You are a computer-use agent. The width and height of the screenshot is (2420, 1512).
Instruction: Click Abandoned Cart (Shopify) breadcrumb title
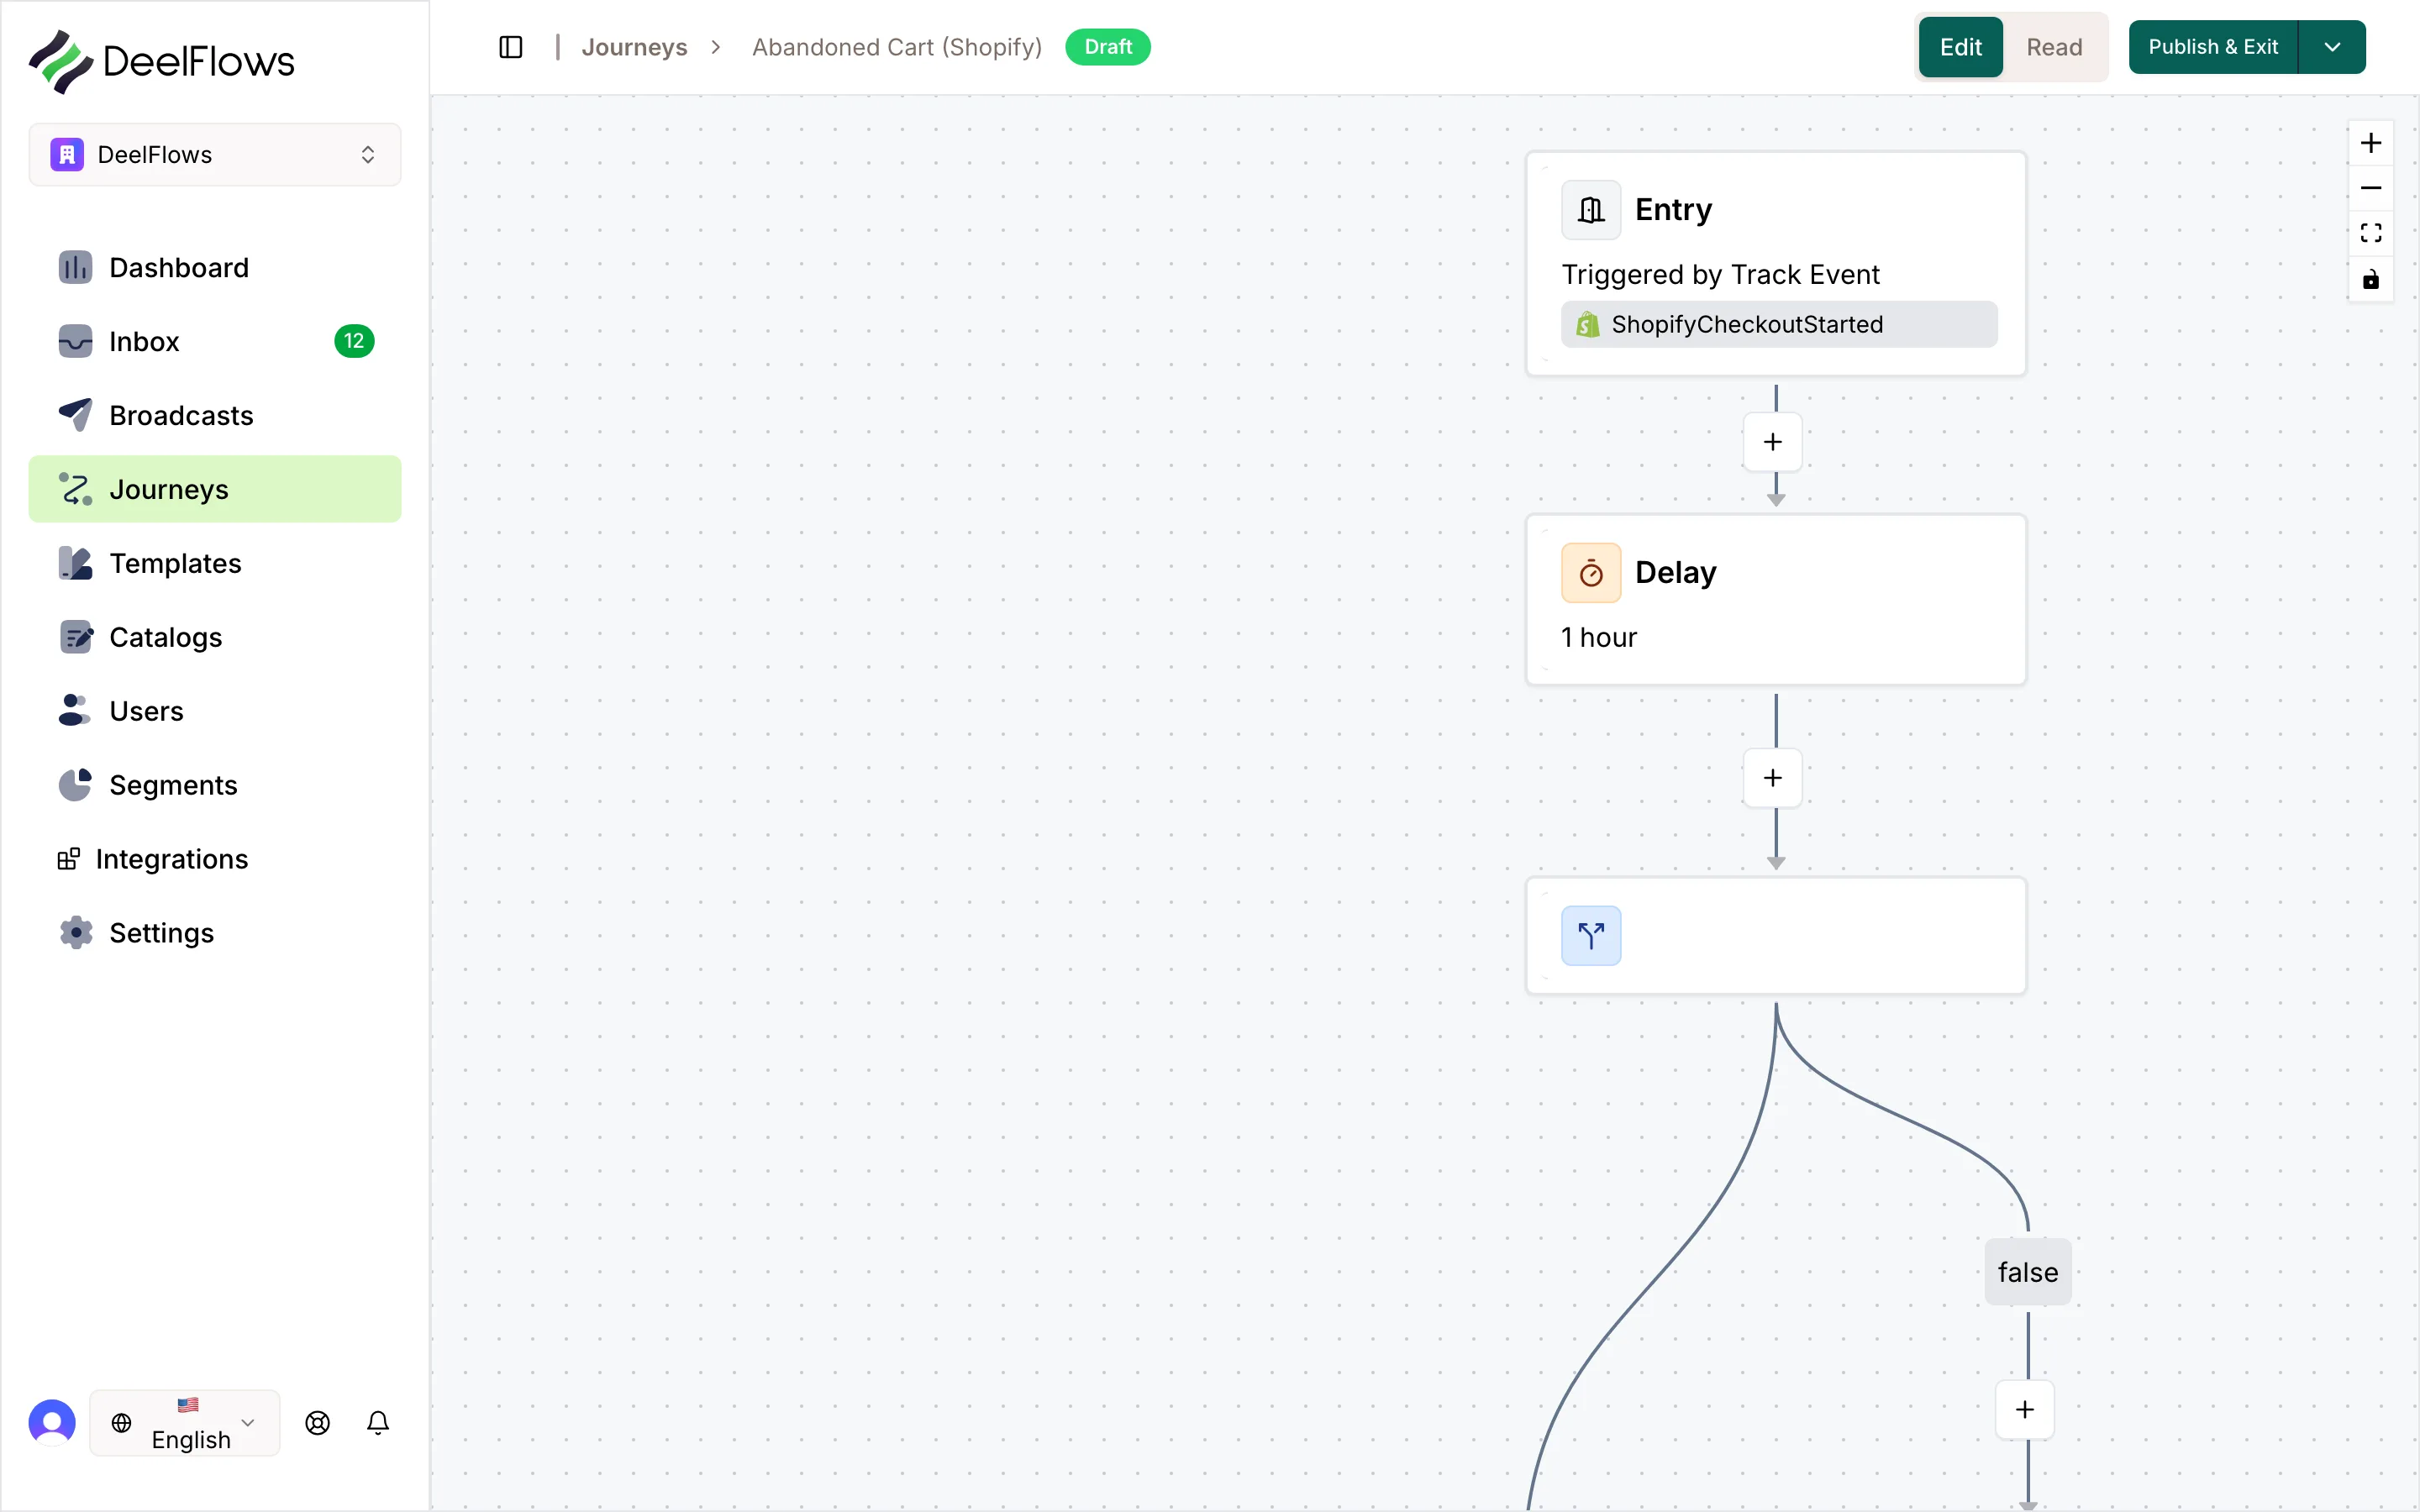897,47
